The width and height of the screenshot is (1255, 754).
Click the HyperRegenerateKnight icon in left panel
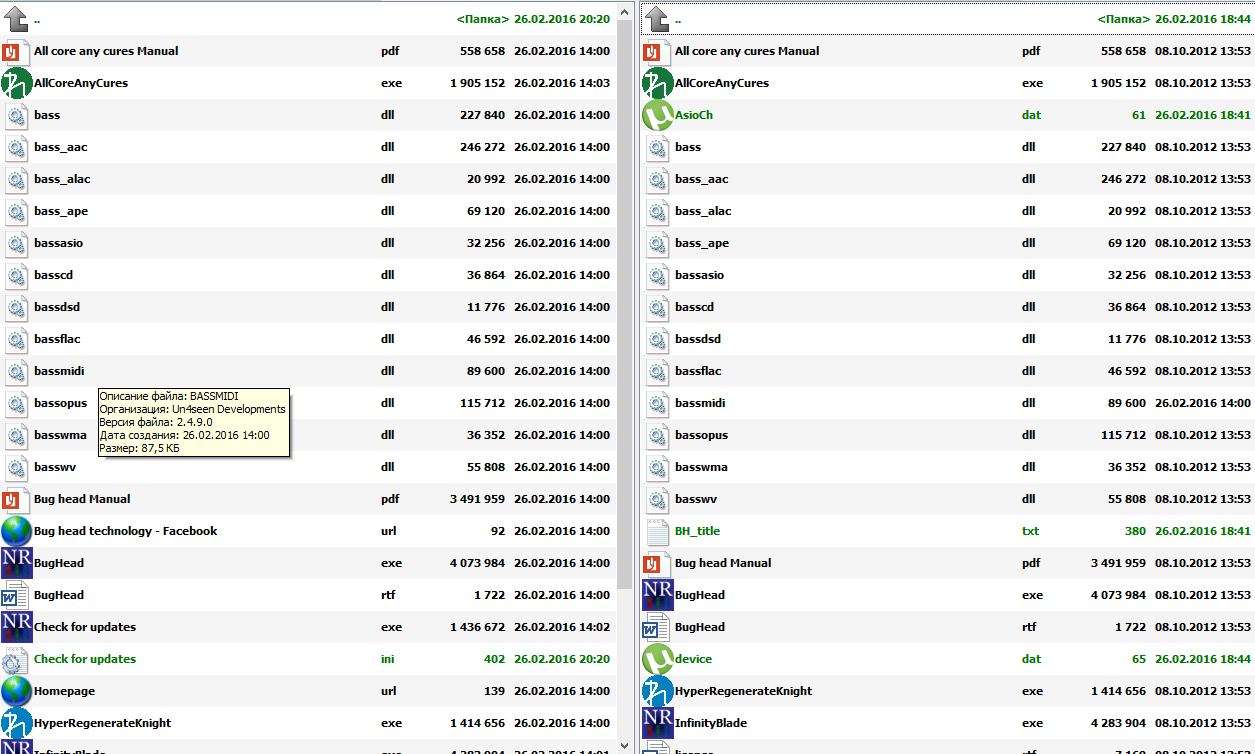tap(16, 723)
